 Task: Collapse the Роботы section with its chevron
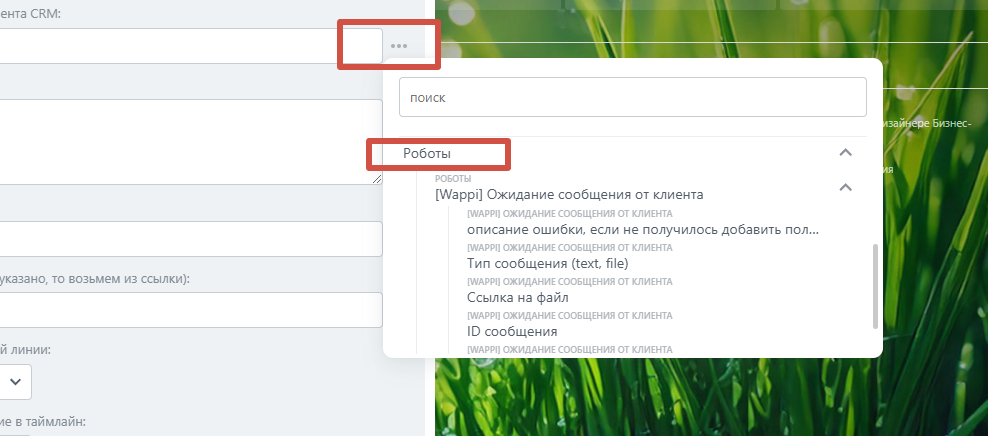[846, 152]
